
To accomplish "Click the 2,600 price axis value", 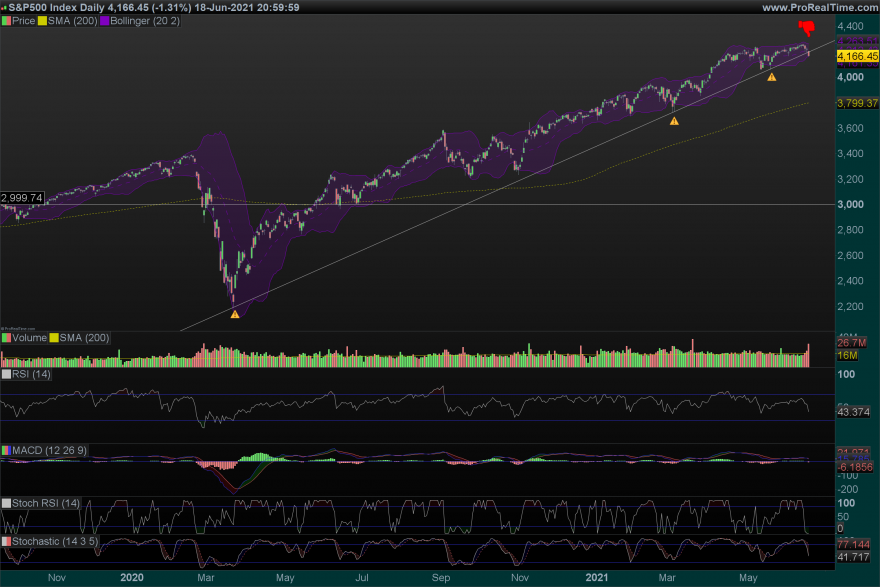I will point(850,255).
